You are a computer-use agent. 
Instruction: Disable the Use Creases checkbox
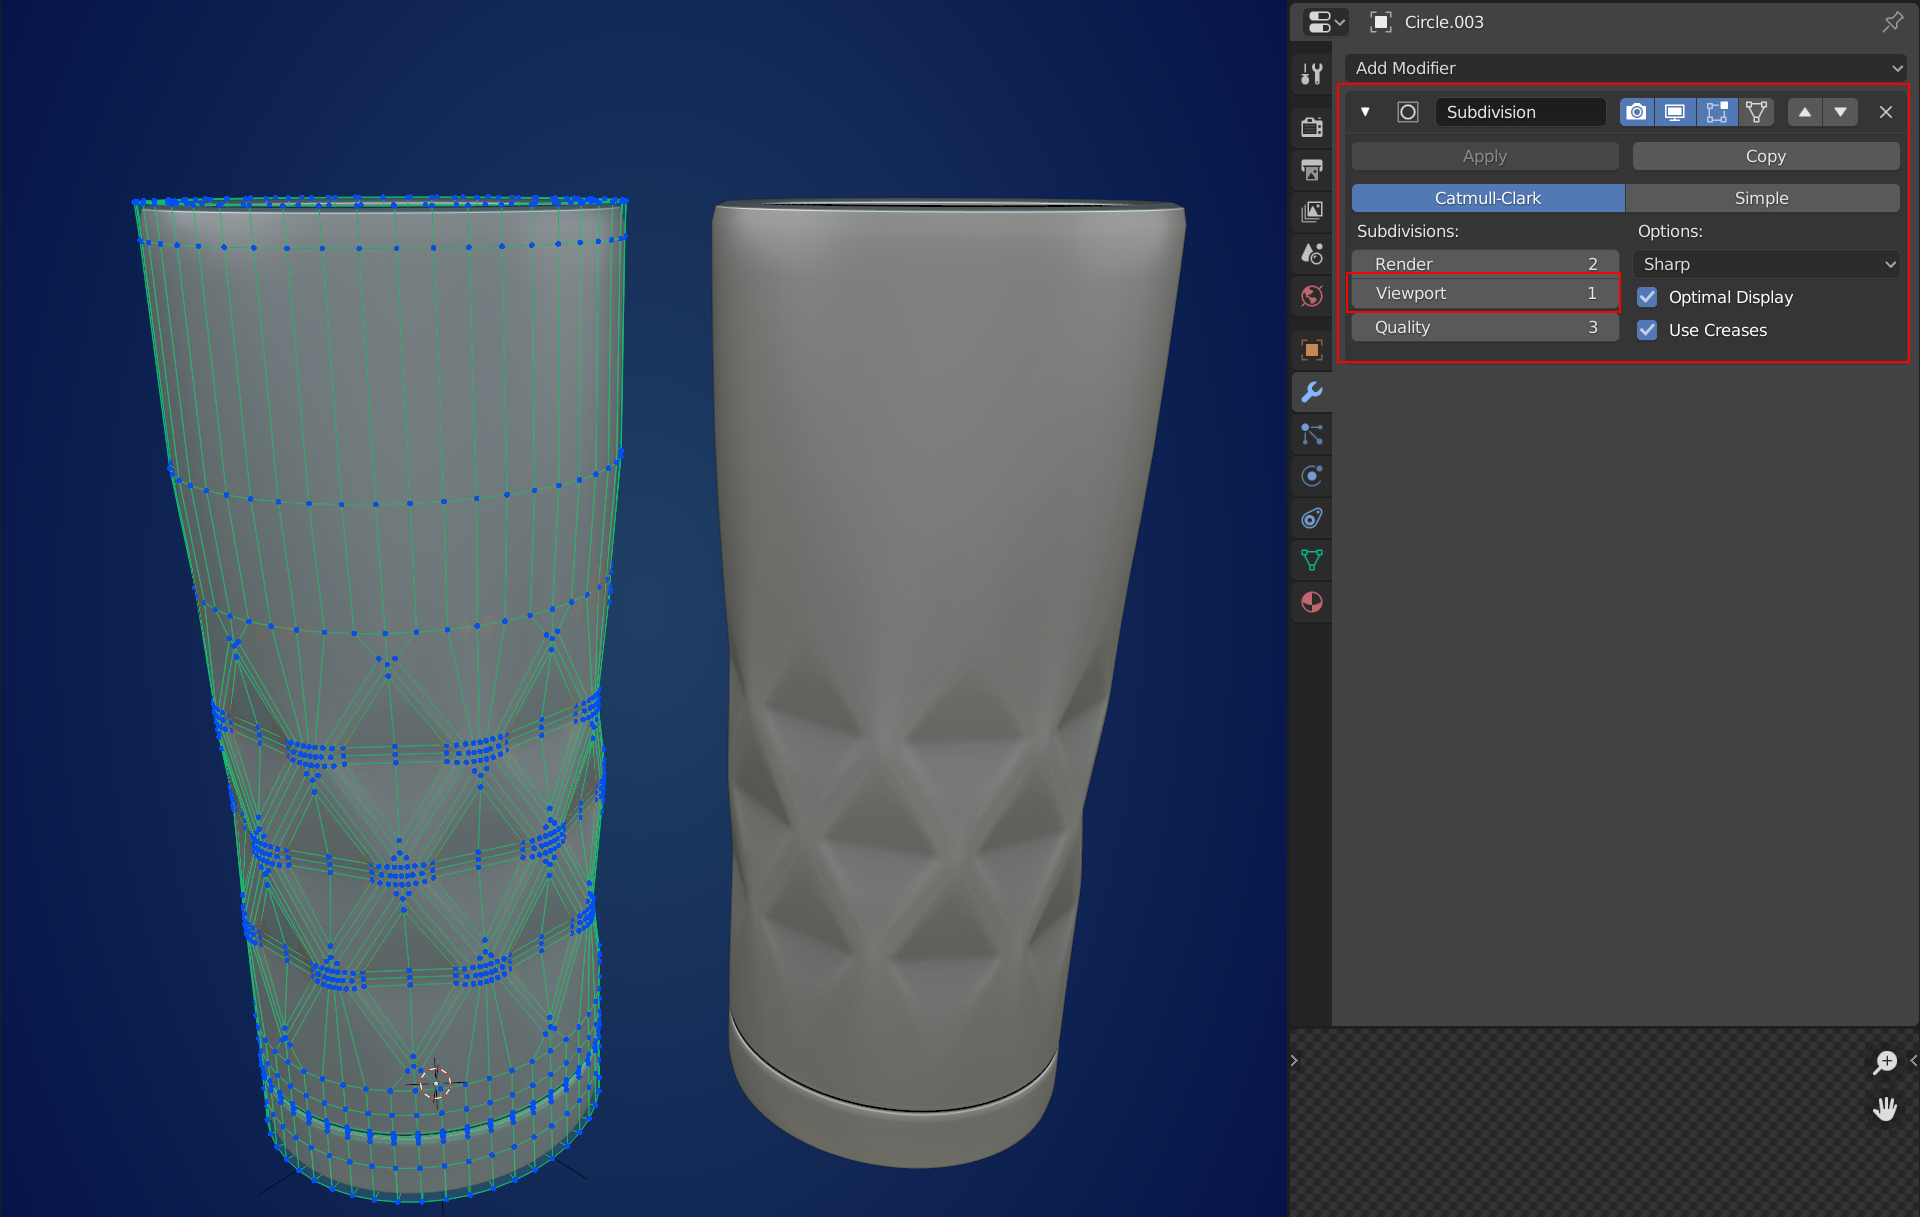pos(1647,330)
